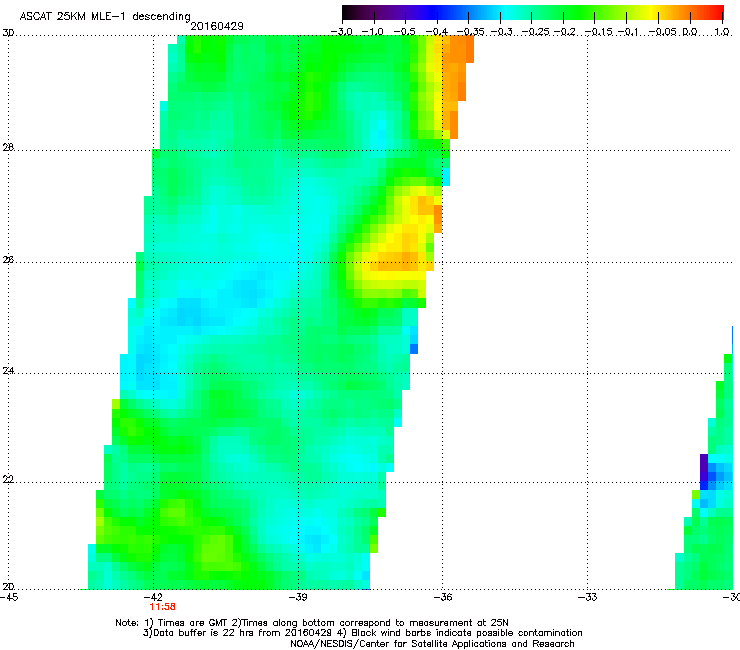Click the "-0.4" color scale label
Viewport: 740px width, 650px height.
(437, 32)
